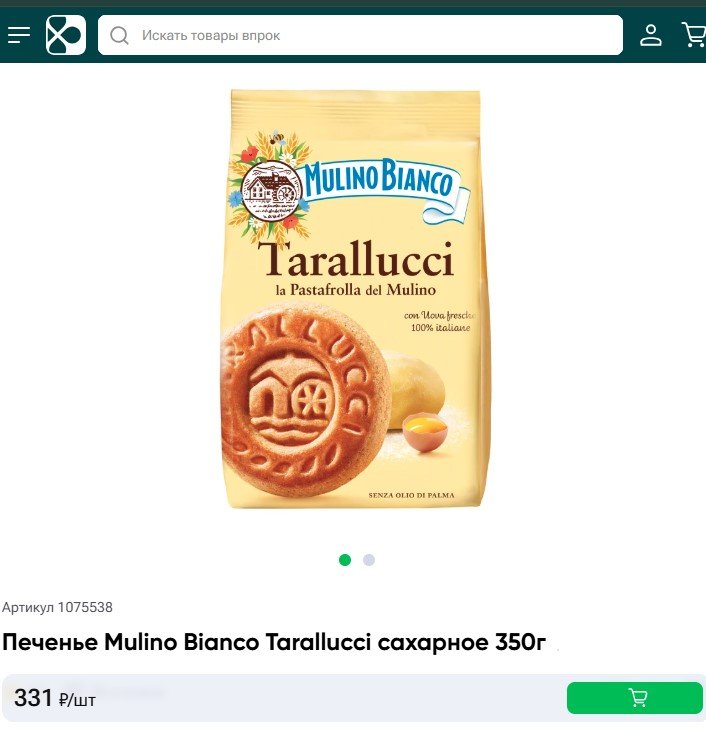Click the 'Tarallucci' name on the package
Image resolution: width=706 pixels, height=732 pixels.
click(356, 260)
